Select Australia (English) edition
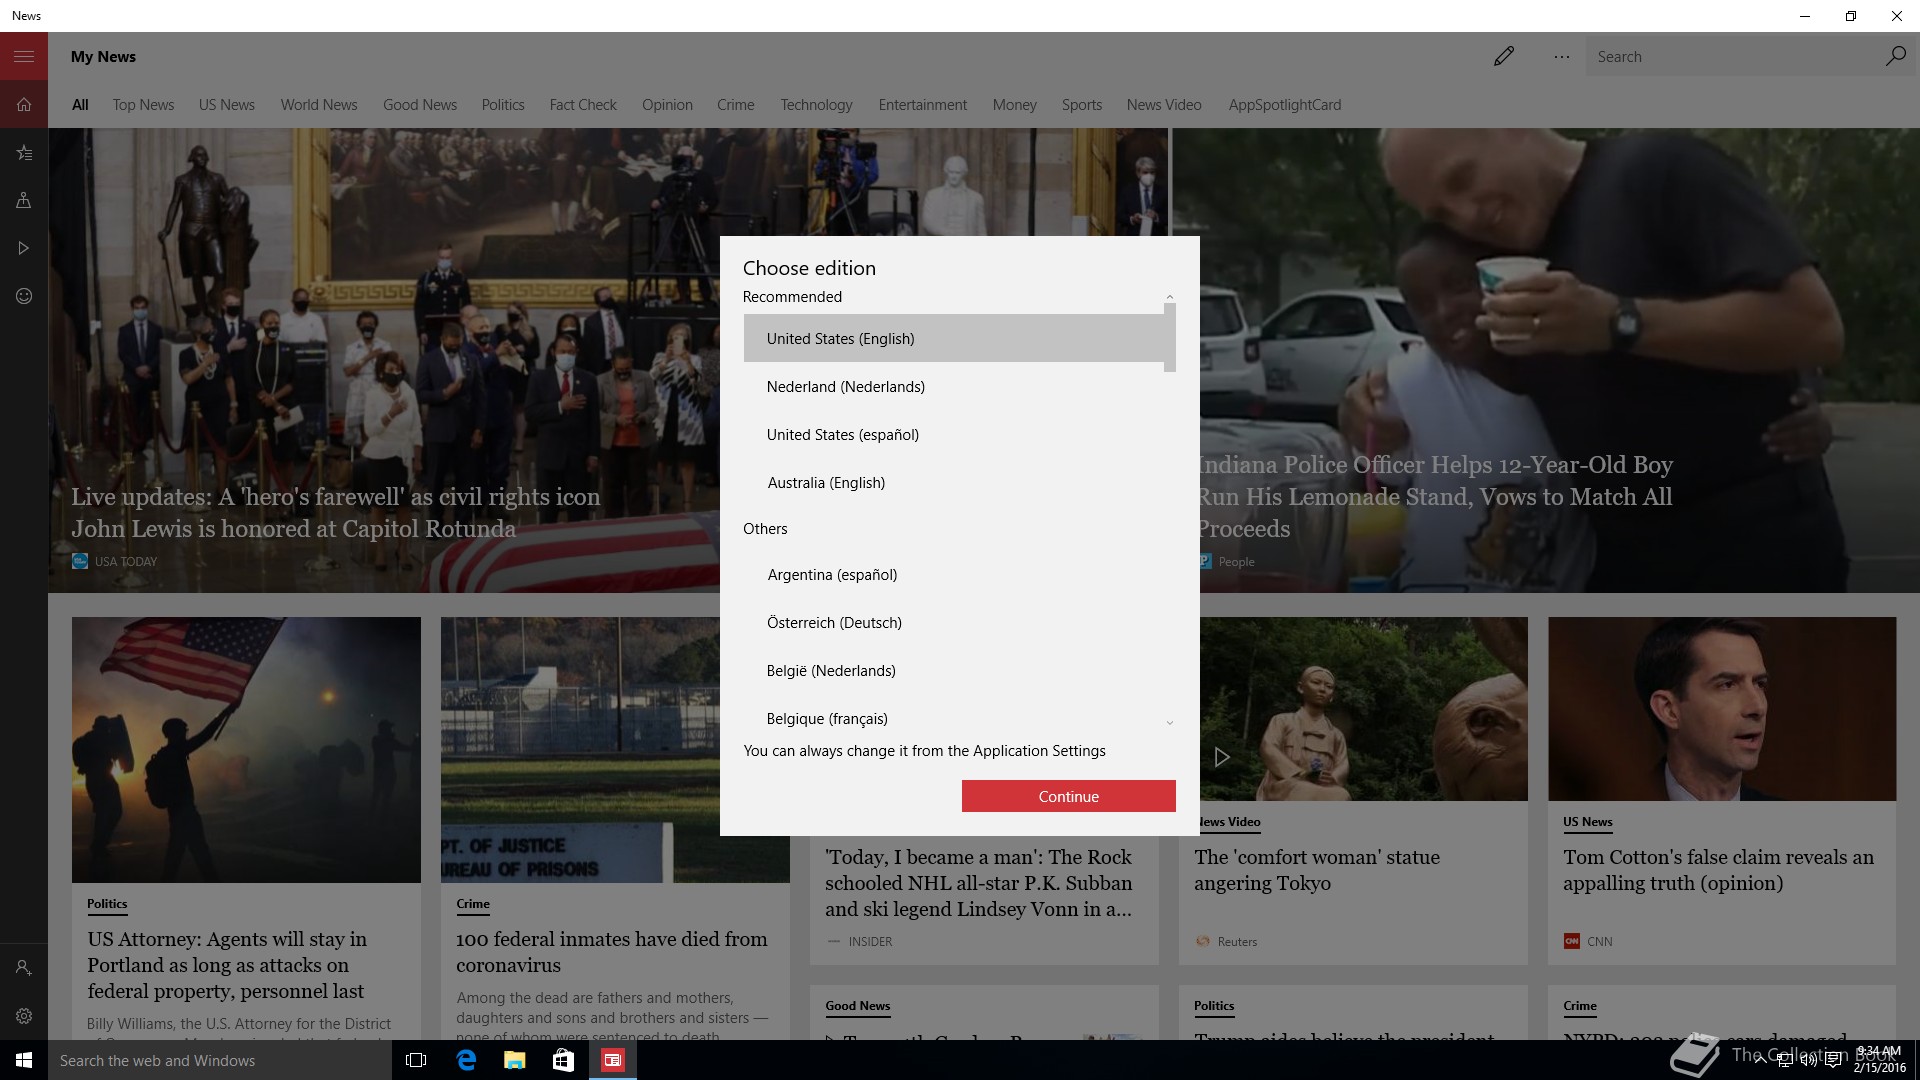 [x=953, y=482]
